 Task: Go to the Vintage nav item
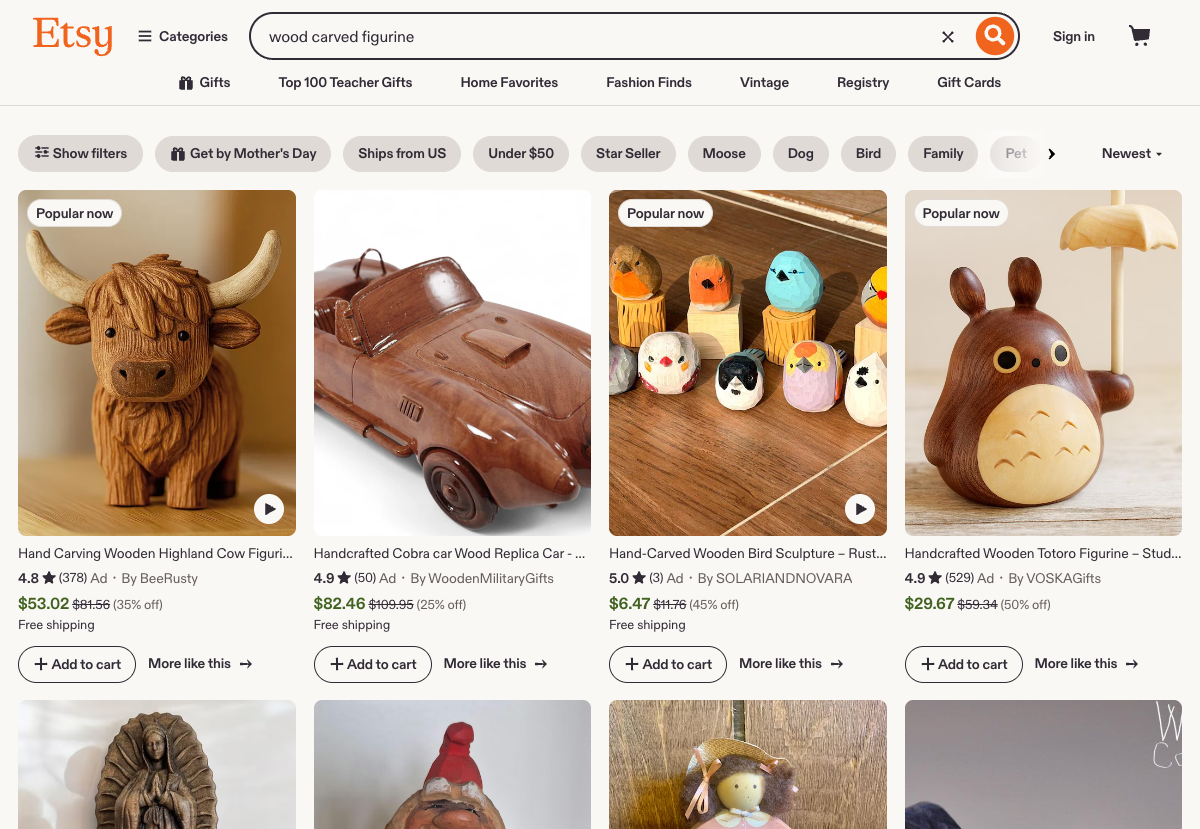pyautogui.click(x=764, y=83)
